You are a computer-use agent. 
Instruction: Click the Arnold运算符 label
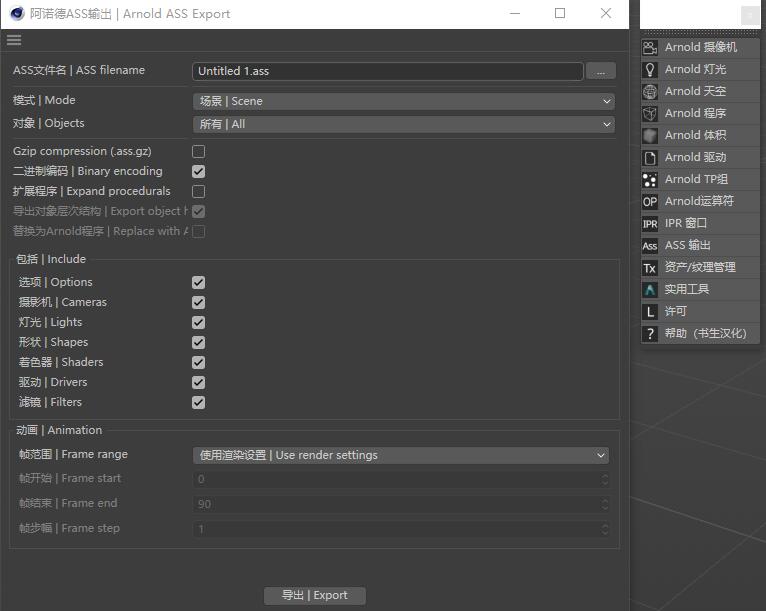pos(699,201)
